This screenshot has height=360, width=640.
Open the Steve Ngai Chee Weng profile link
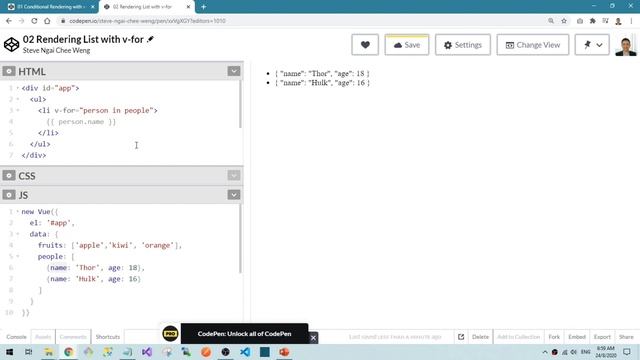tap(56, 51)
